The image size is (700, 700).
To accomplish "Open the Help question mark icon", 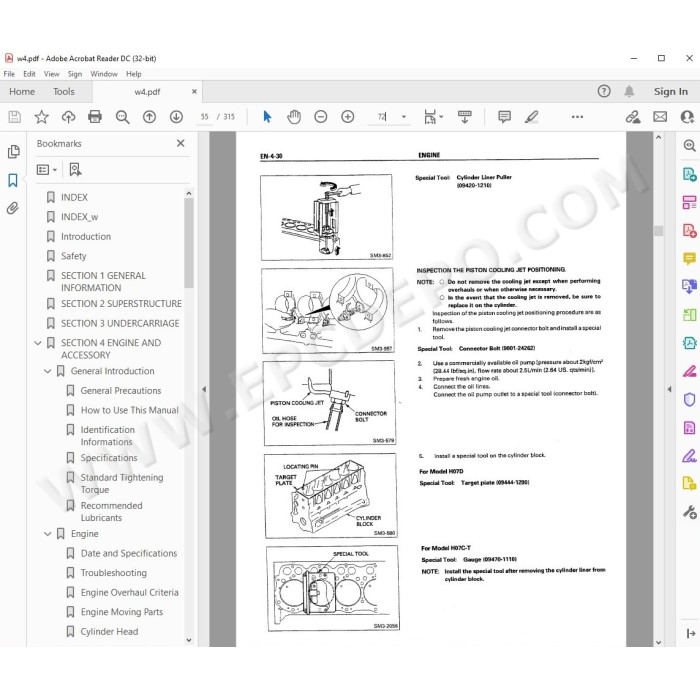I will point(604,92).
